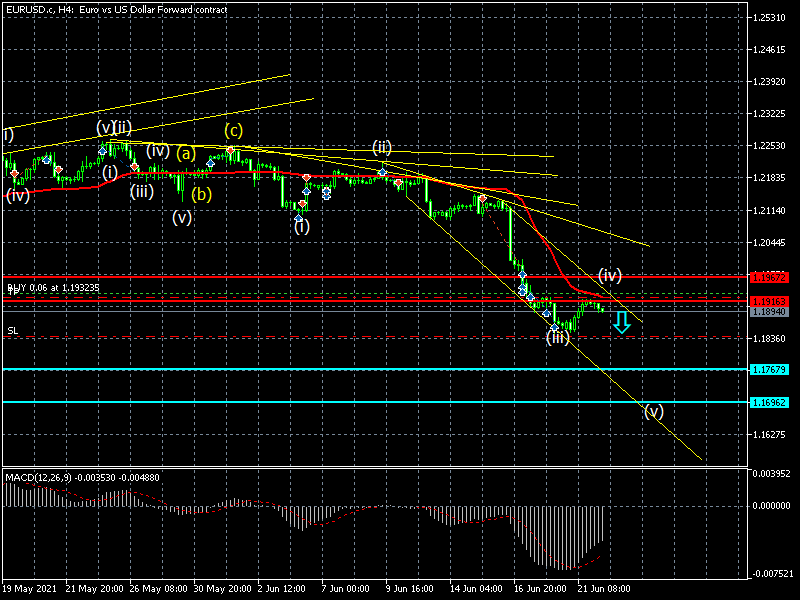Select the (ii) wave label near 9 Jun

coord(382,147)
